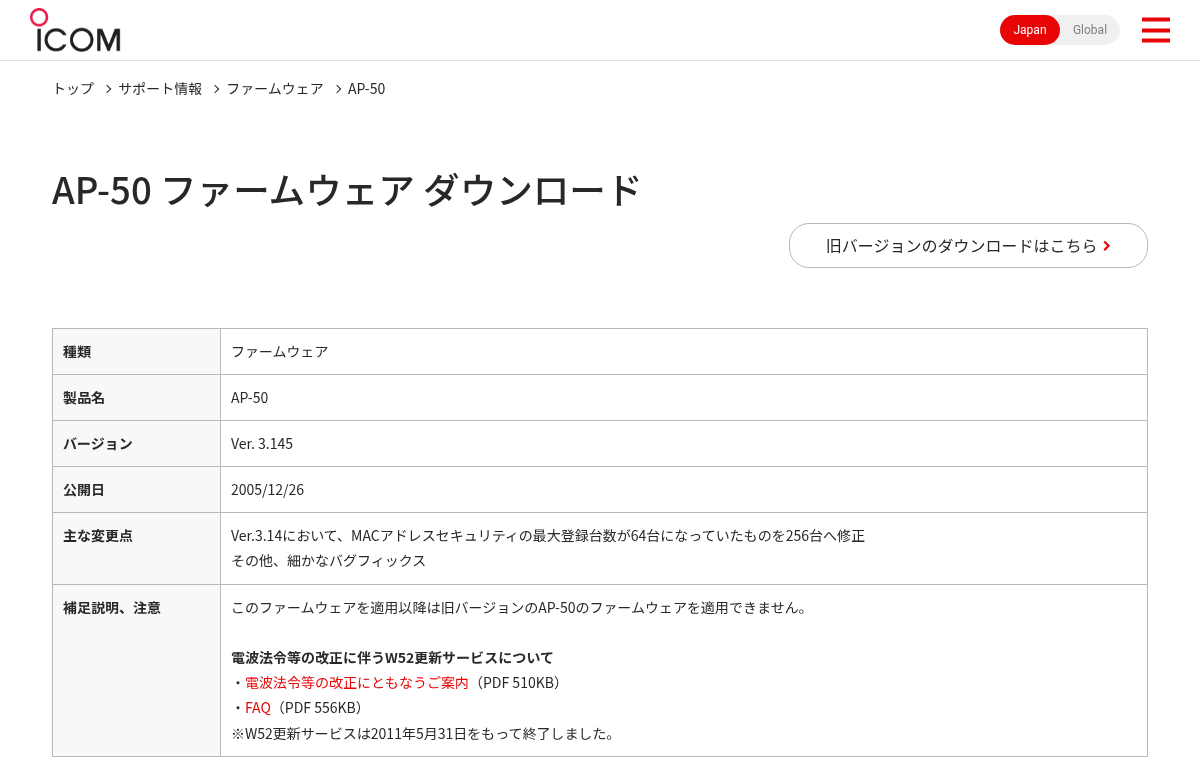The width and height of the screenshot is (1200, 757).
Task: Select the 種類 row header
Action: pos(136,351)
